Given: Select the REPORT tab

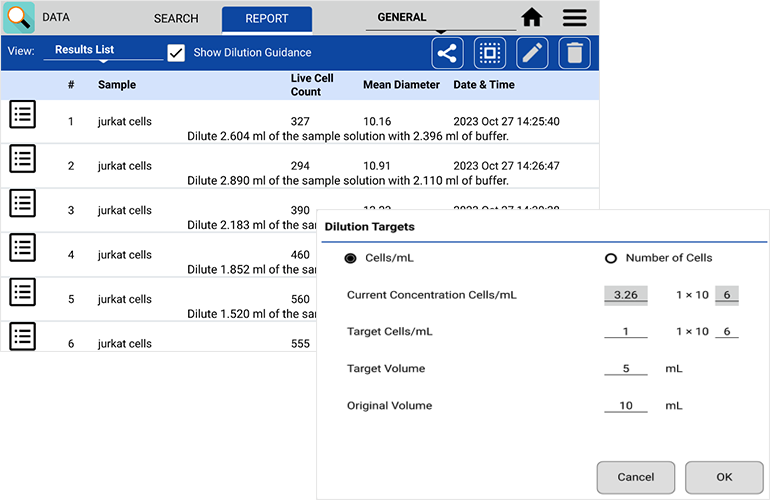Looking at the screenshot, I should coord(266,19).
